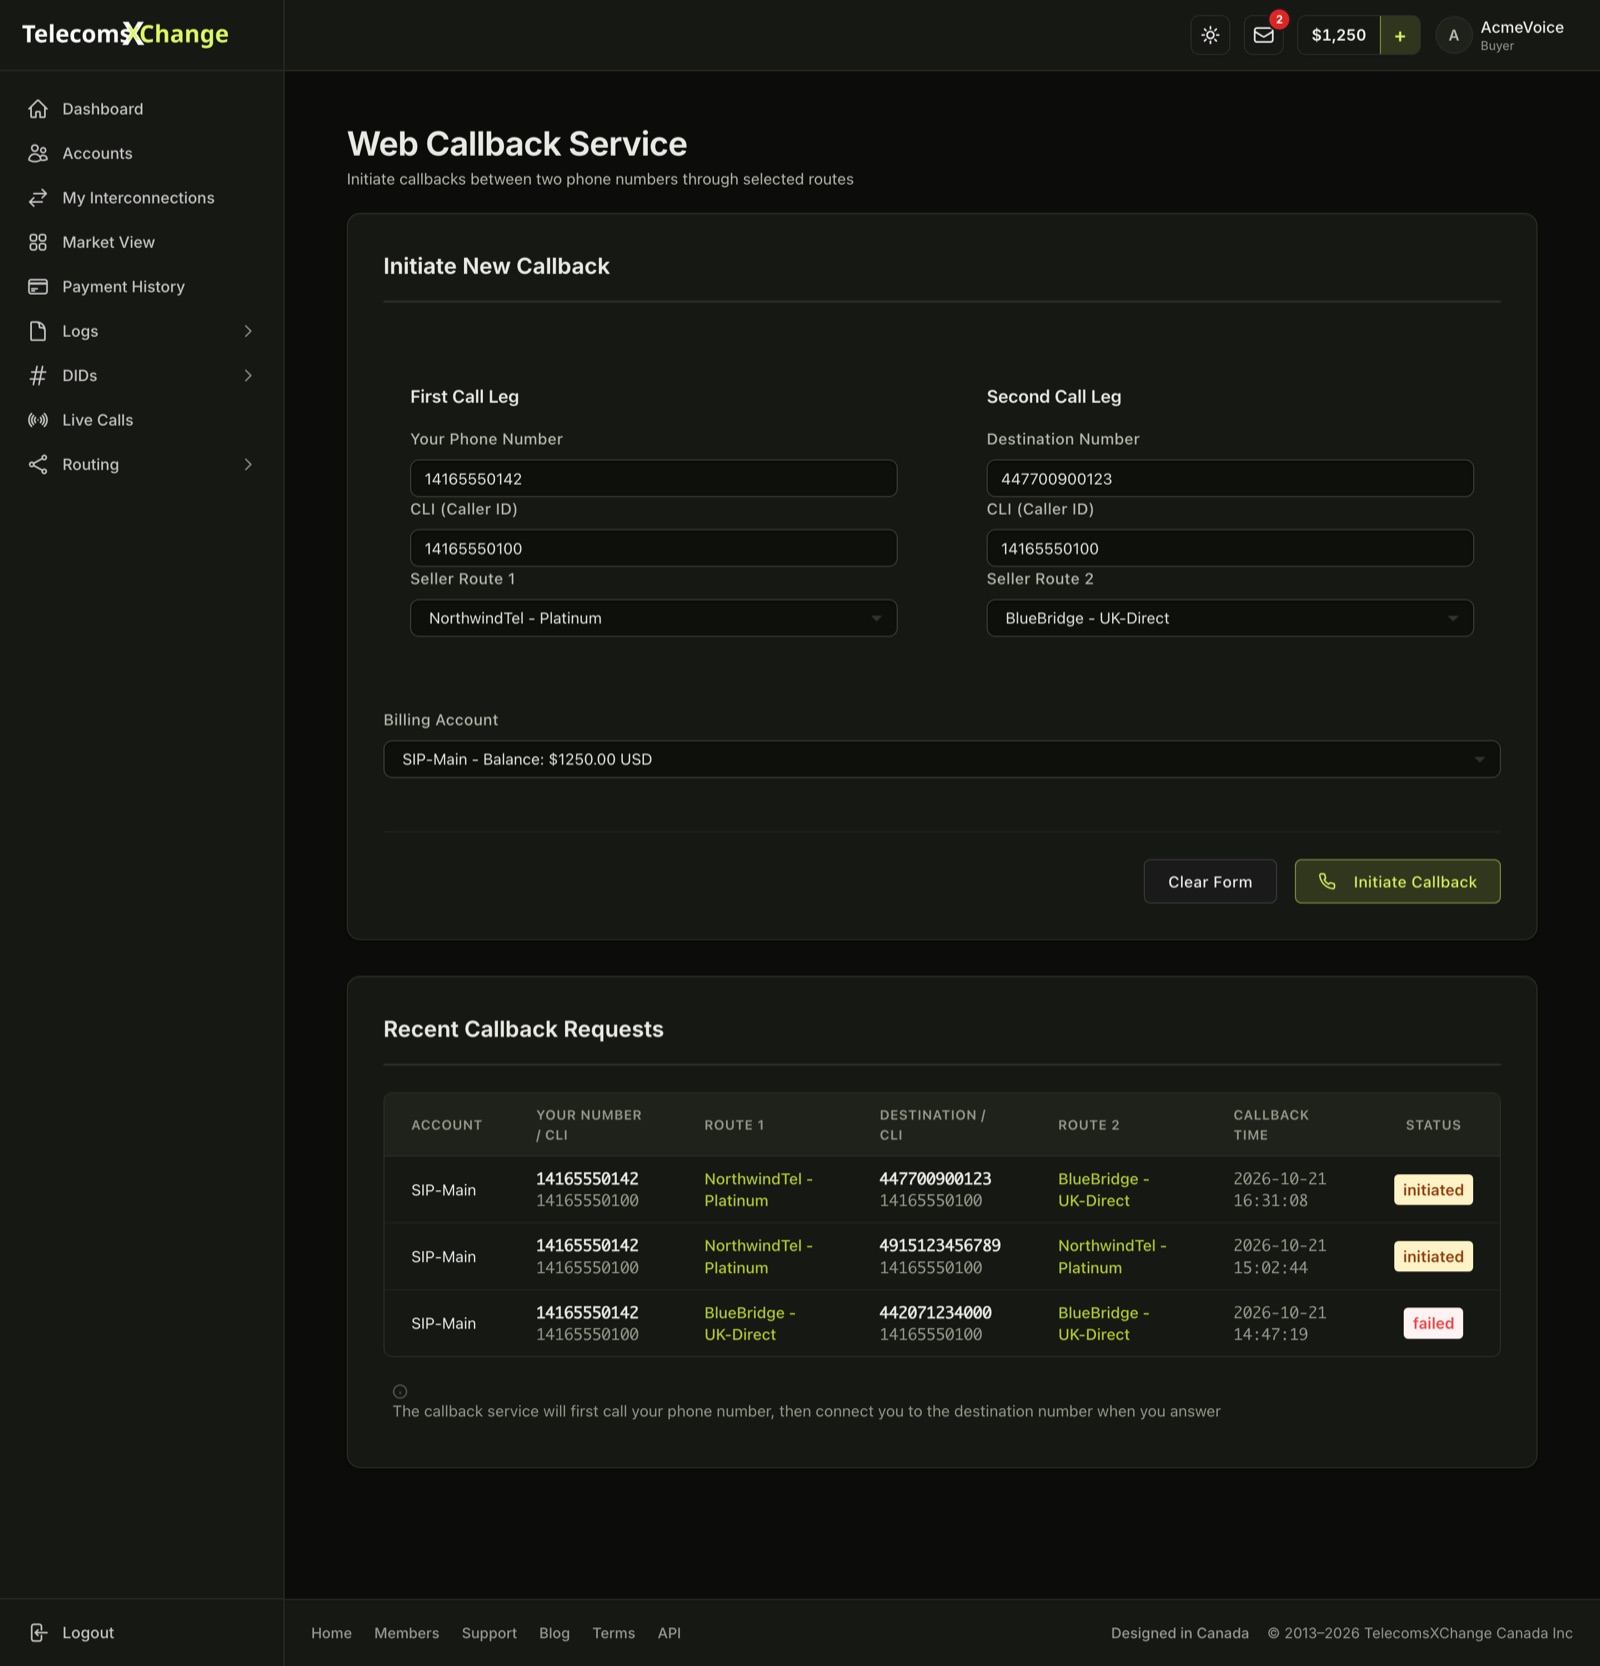
Task: Click the Market View grid icon
Action: pos(38,242)
